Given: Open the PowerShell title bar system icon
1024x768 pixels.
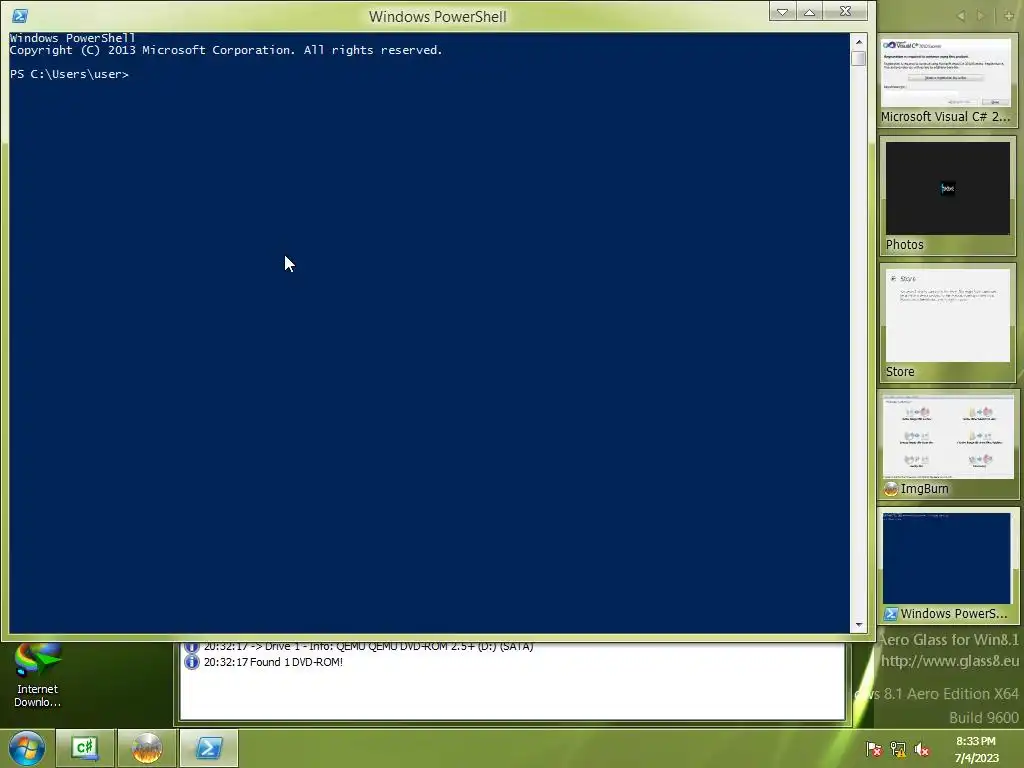Looking at the screenshot, I should [20, 16].
